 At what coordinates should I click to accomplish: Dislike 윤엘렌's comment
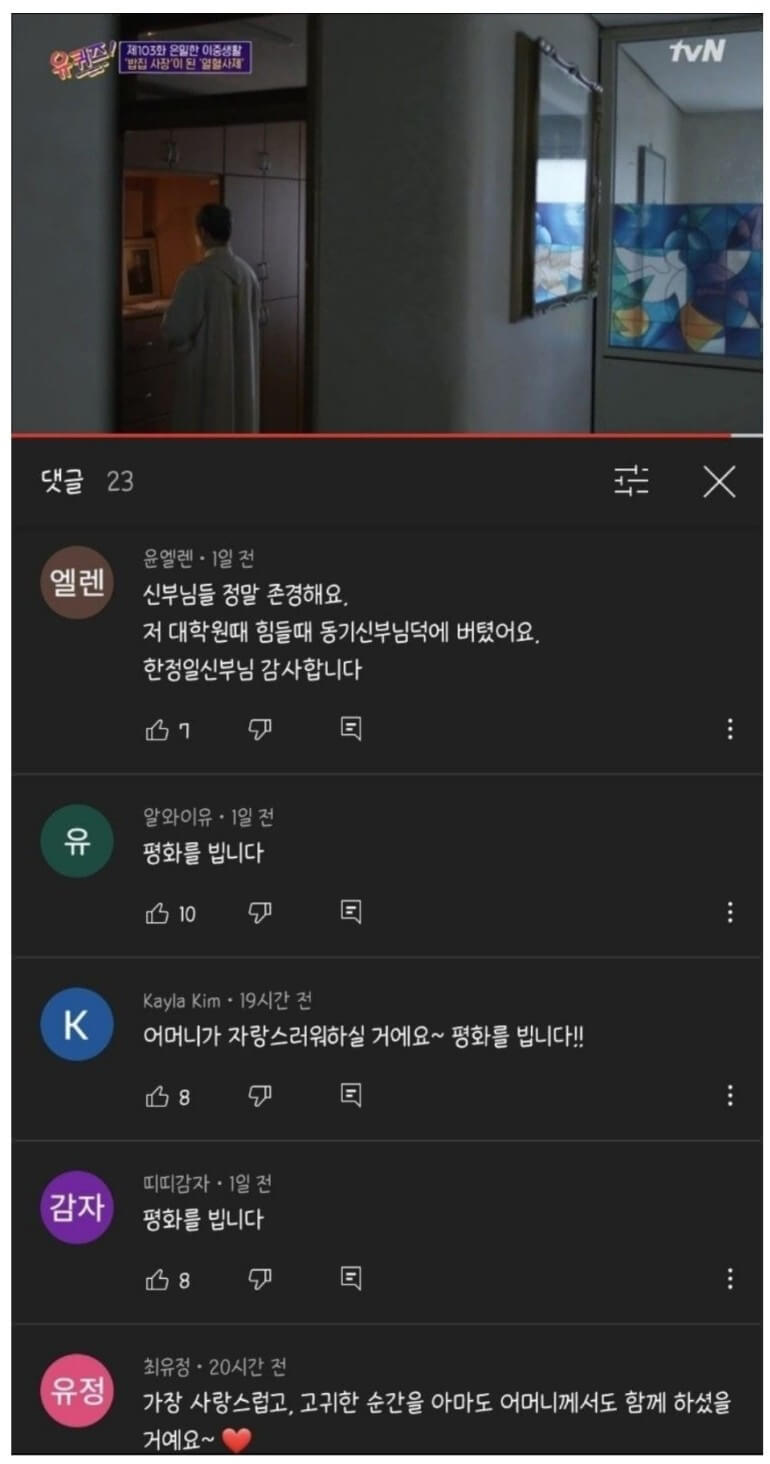260,730
